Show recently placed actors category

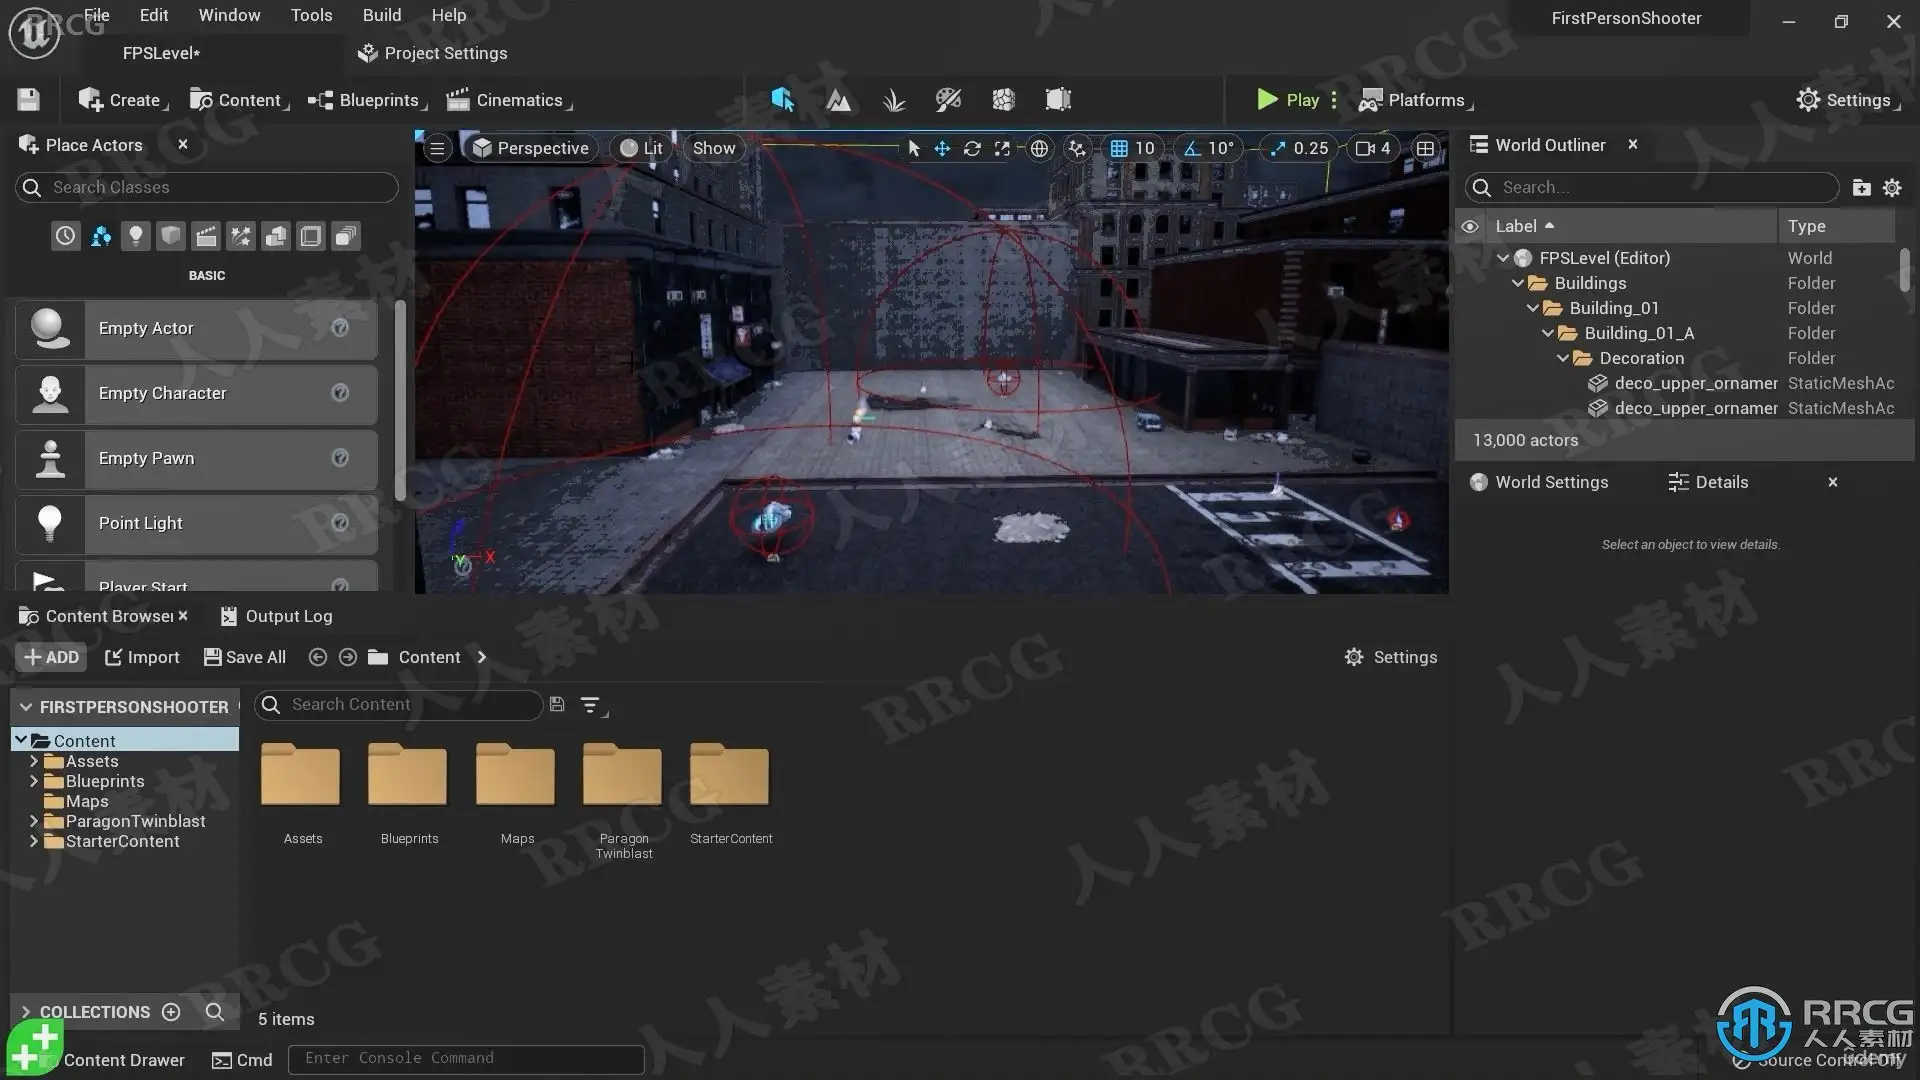point(65,236)
